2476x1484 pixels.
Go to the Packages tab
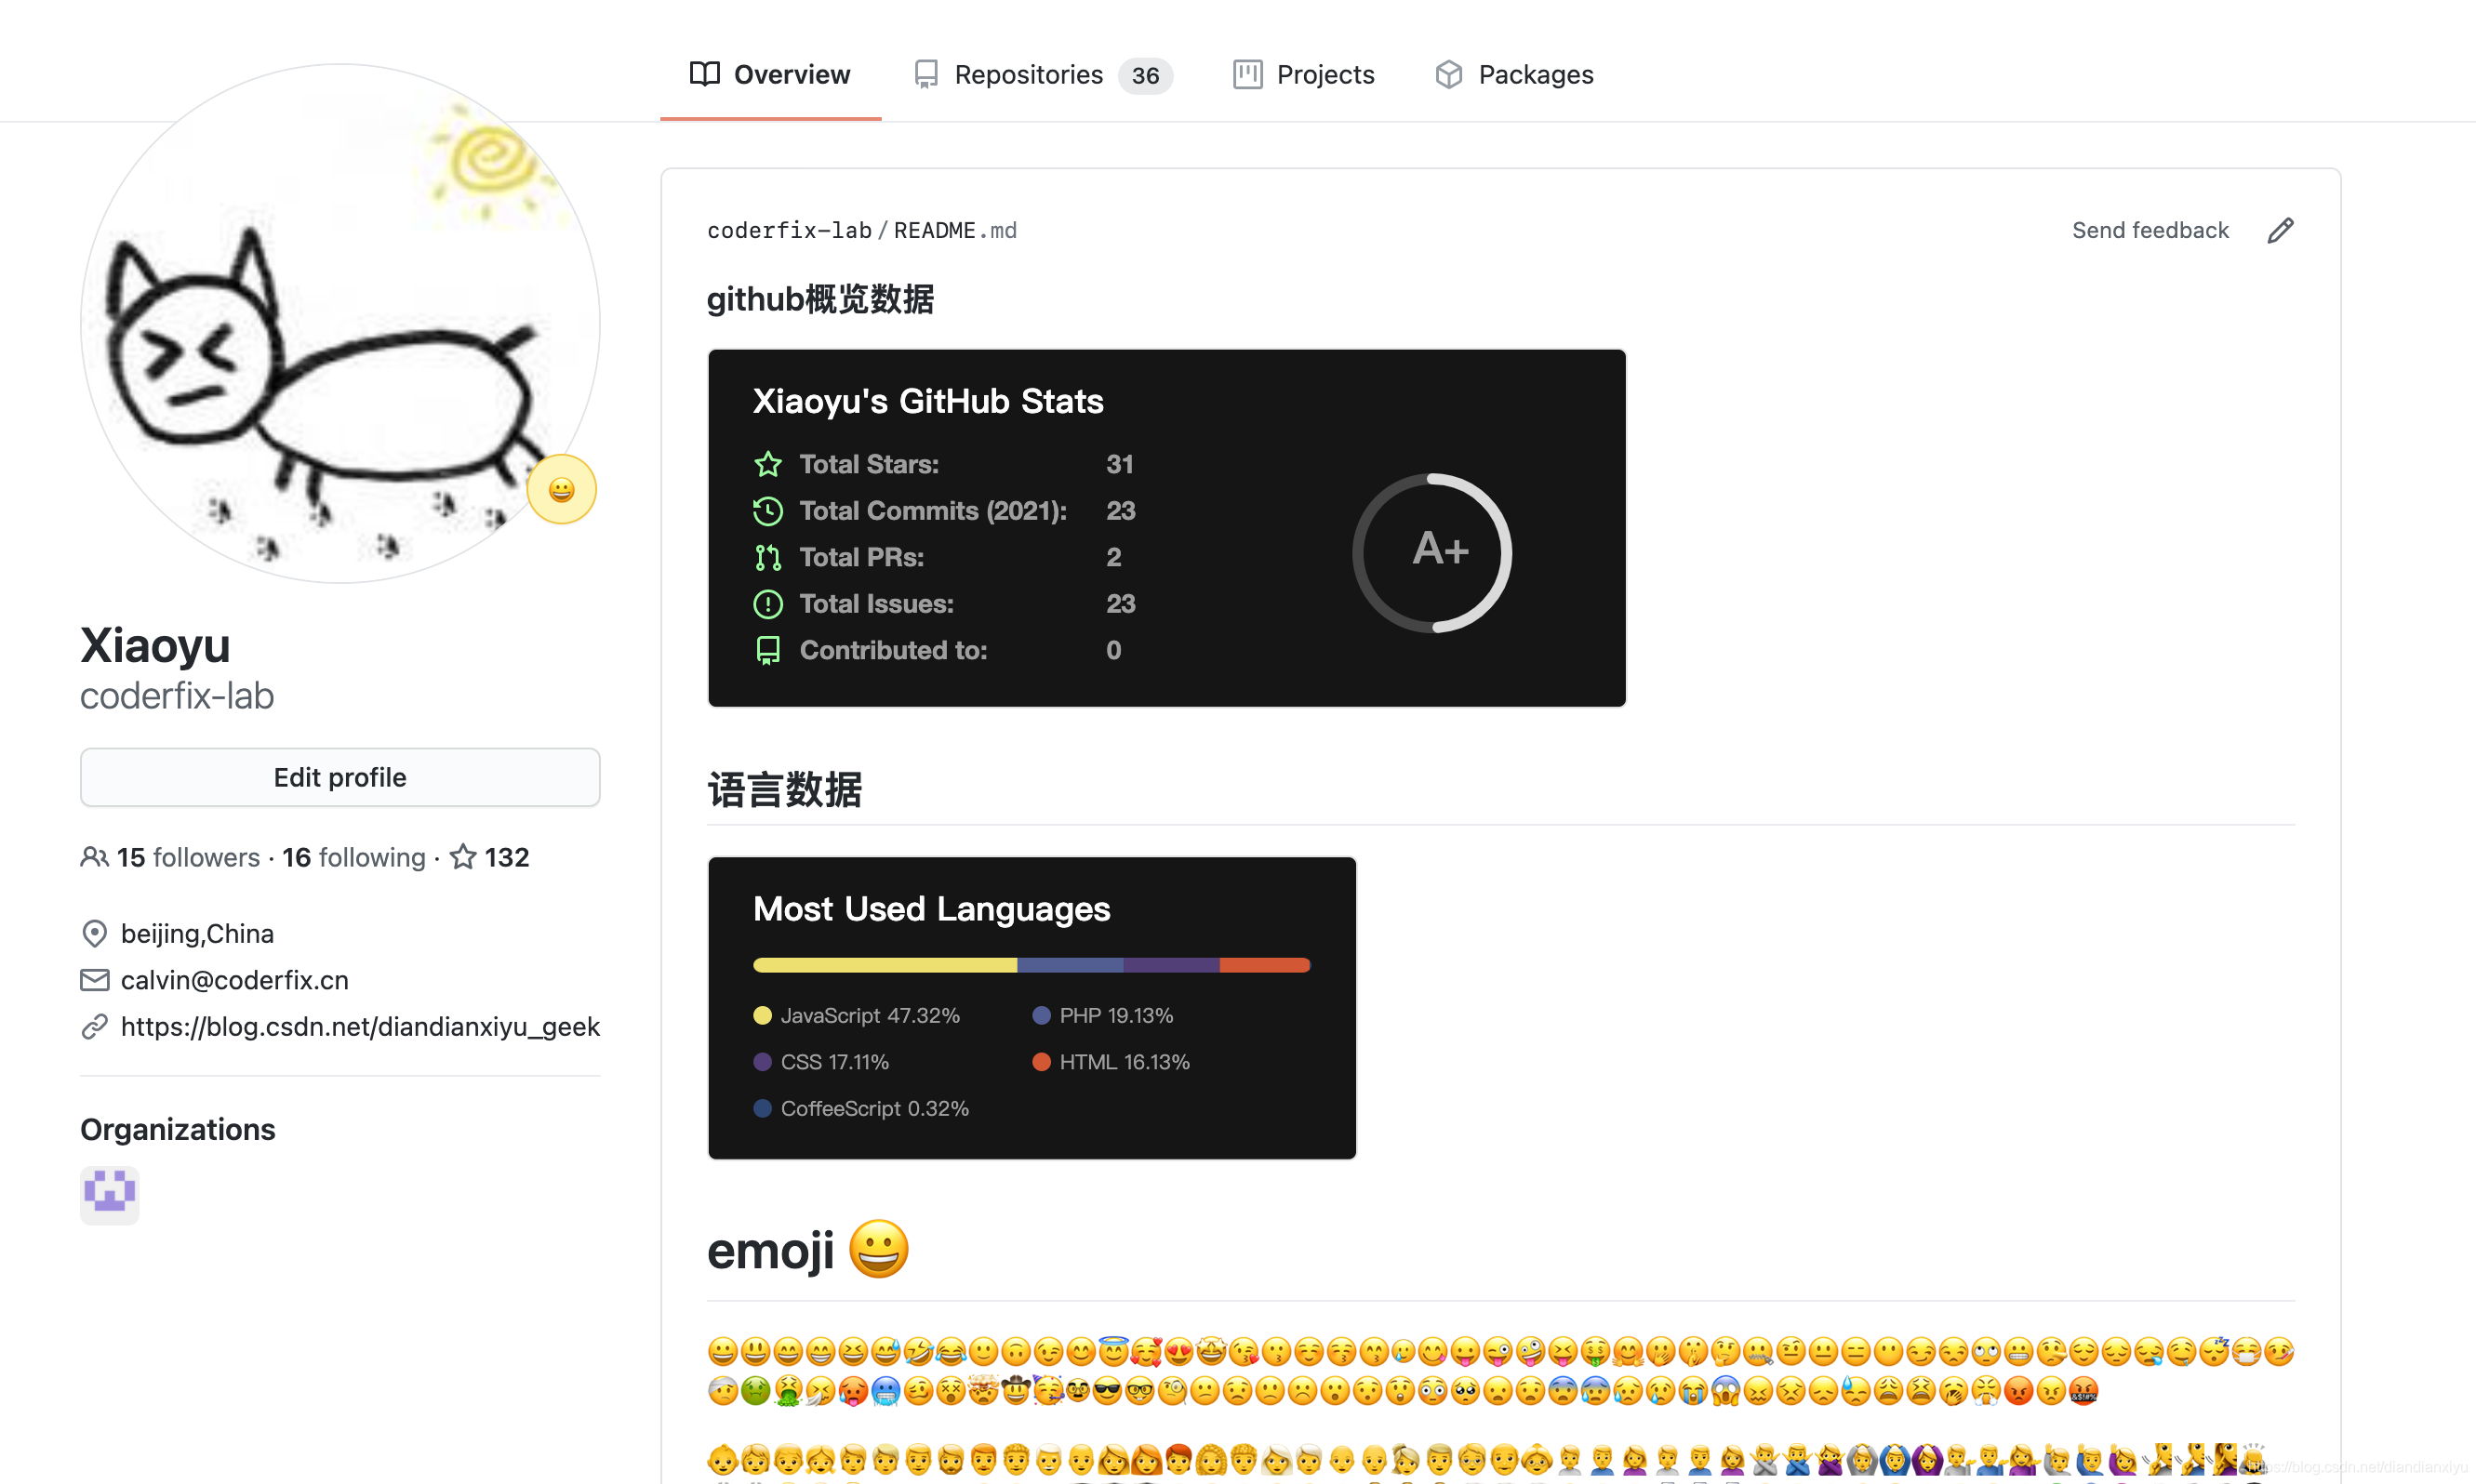(x=1513, y=75)
